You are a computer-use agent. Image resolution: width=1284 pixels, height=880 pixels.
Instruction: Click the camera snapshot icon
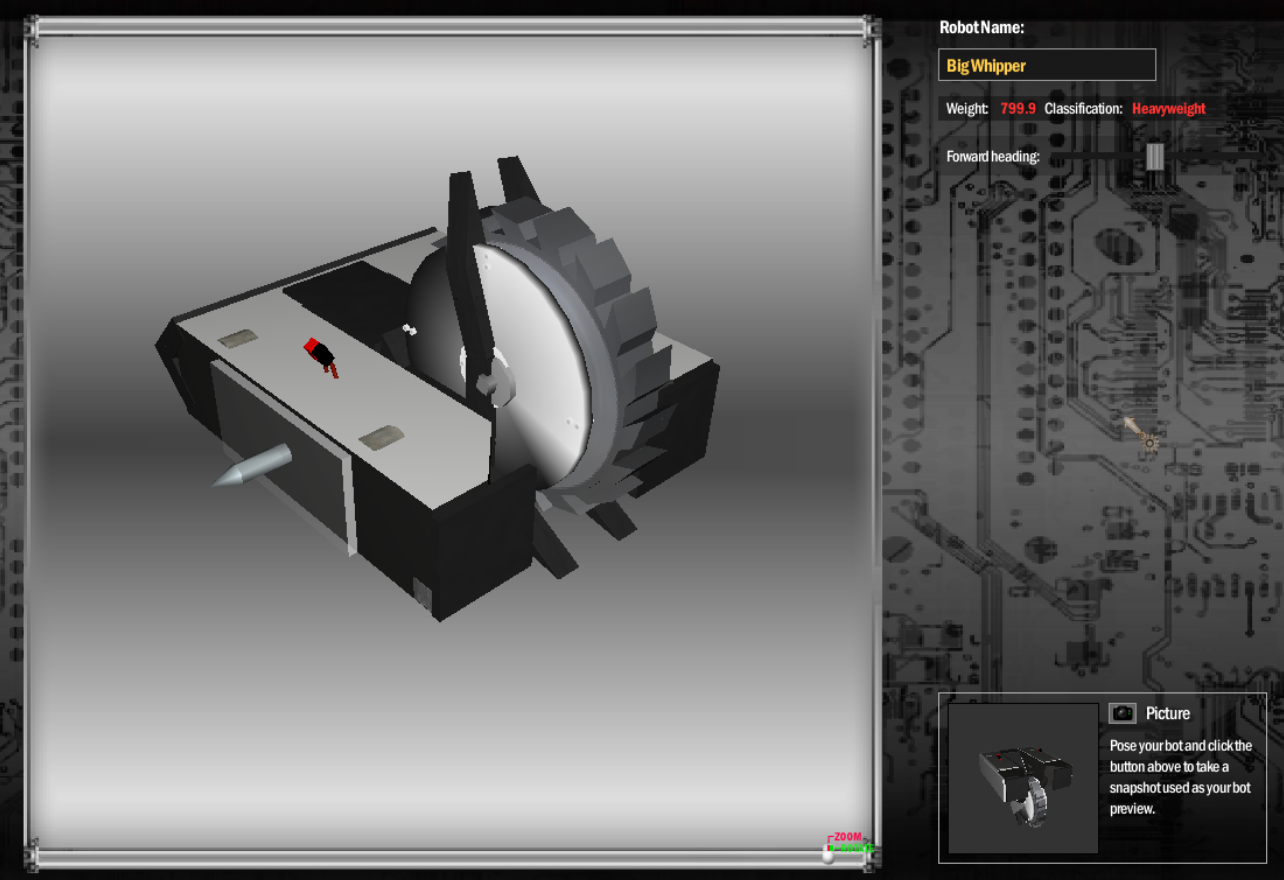(1123, 713)
